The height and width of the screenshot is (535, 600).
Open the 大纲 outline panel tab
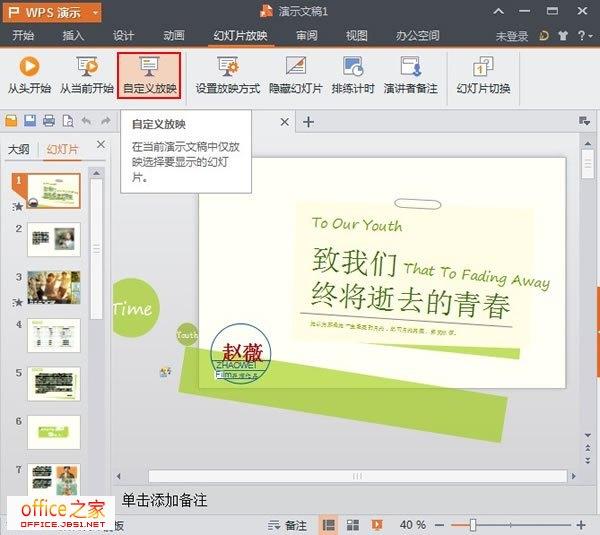(18, 150)
